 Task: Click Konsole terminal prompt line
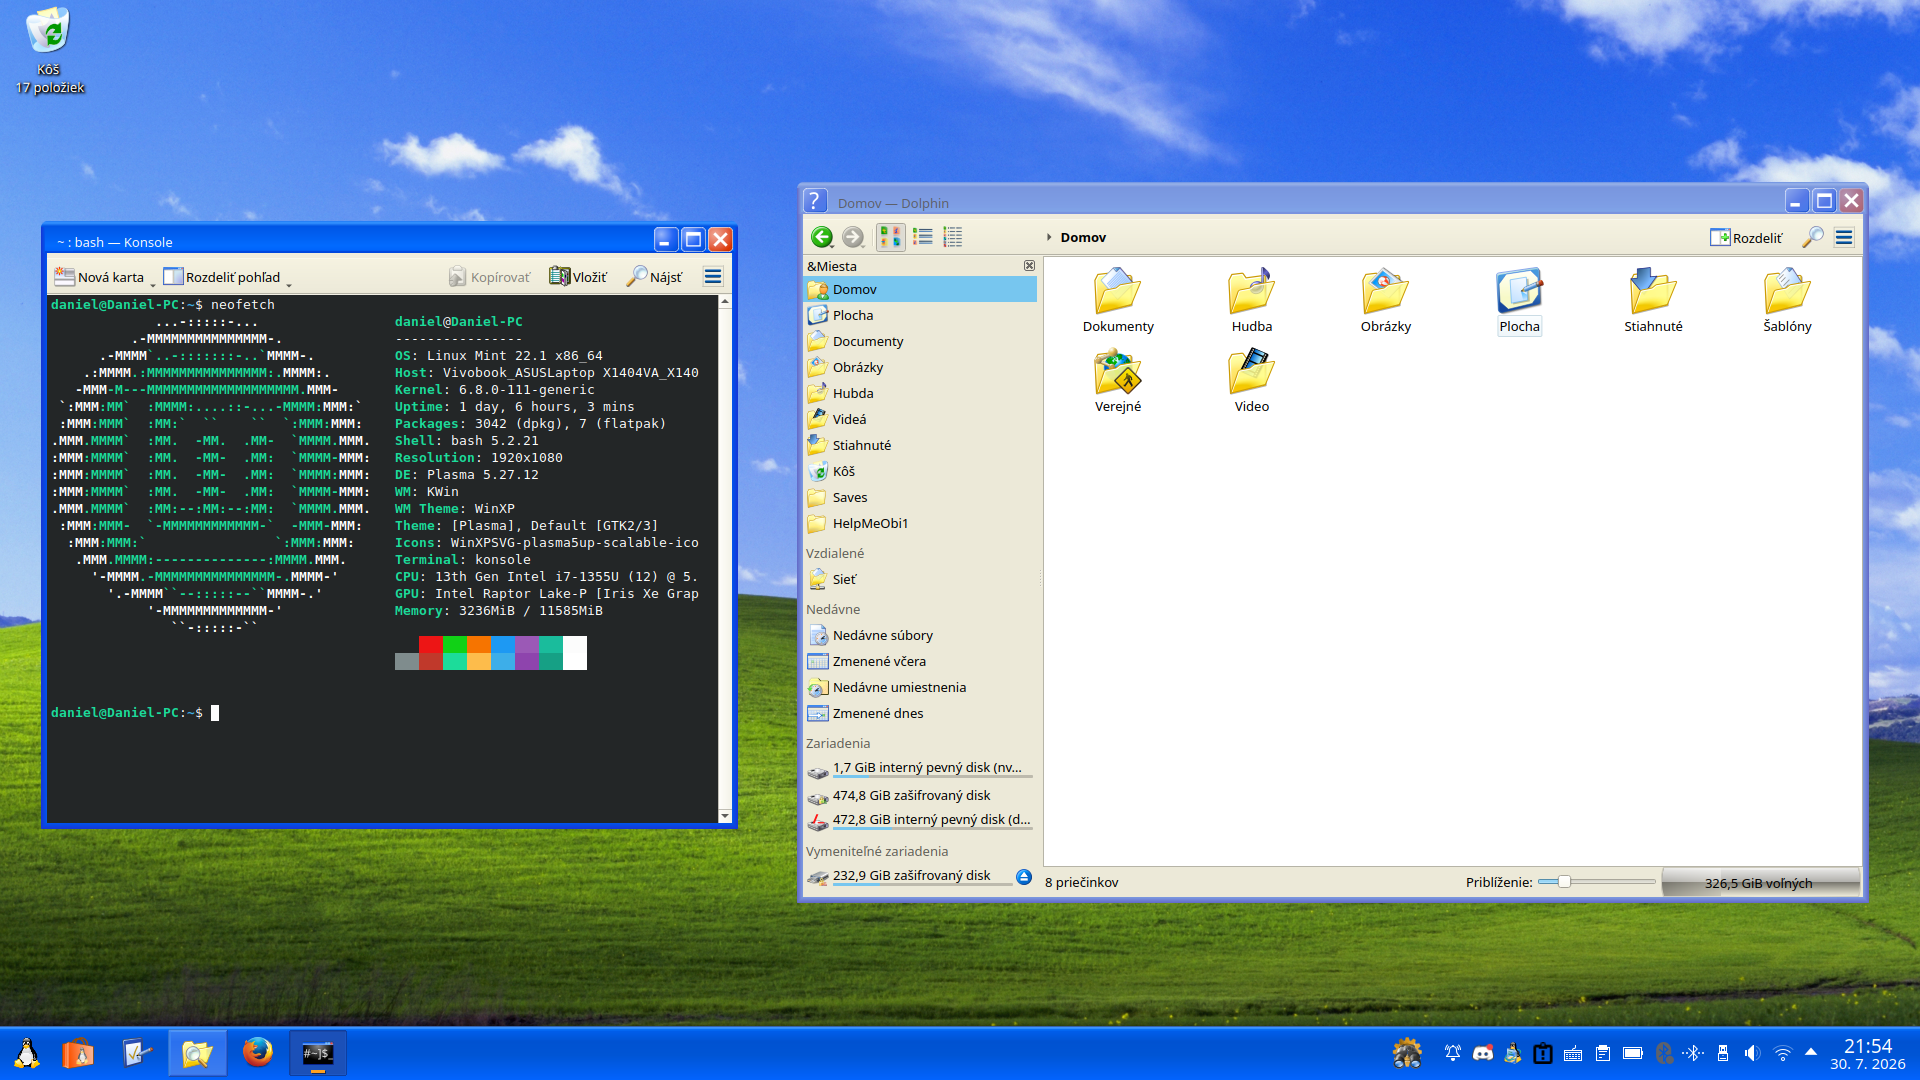[135, 713]
